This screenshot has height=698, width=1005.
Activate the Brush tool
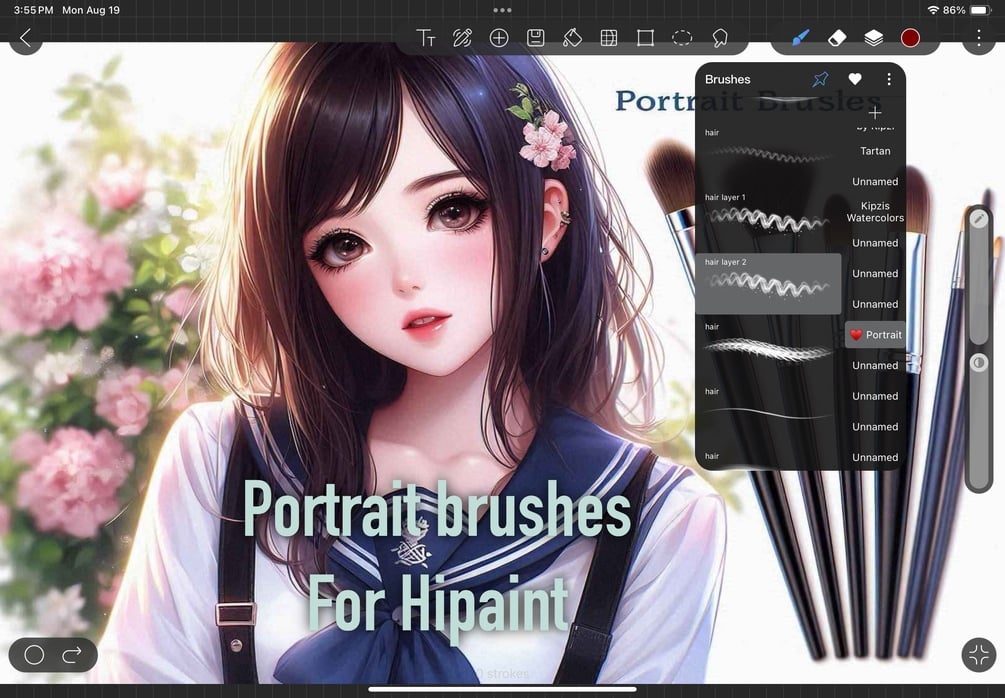pos(800,38)
